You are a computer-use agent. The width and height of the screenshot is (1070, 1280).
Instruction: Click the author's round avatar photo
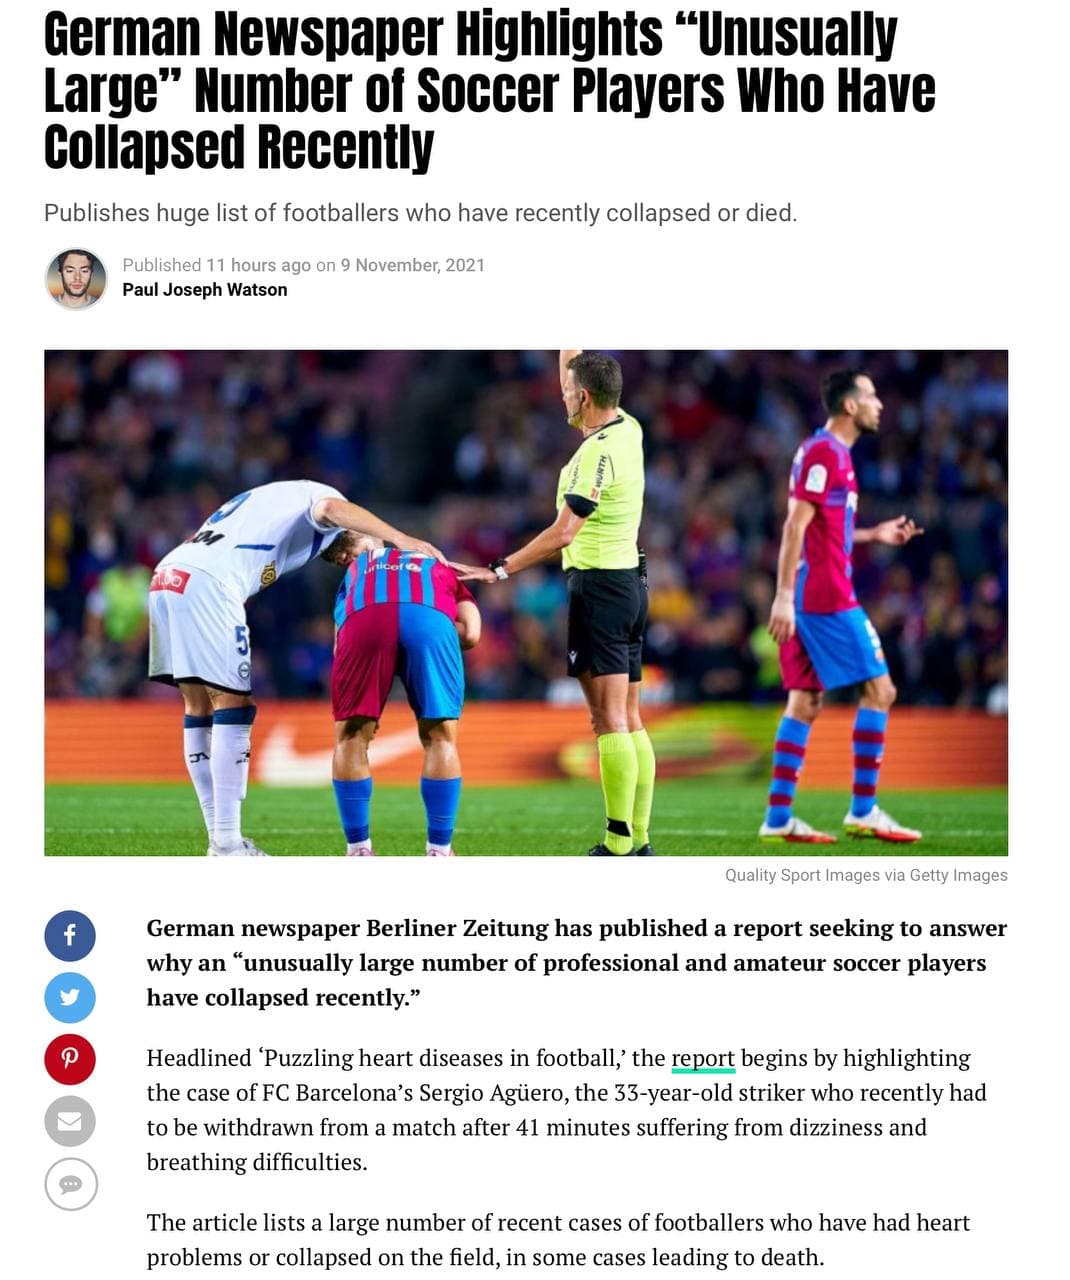76,278
